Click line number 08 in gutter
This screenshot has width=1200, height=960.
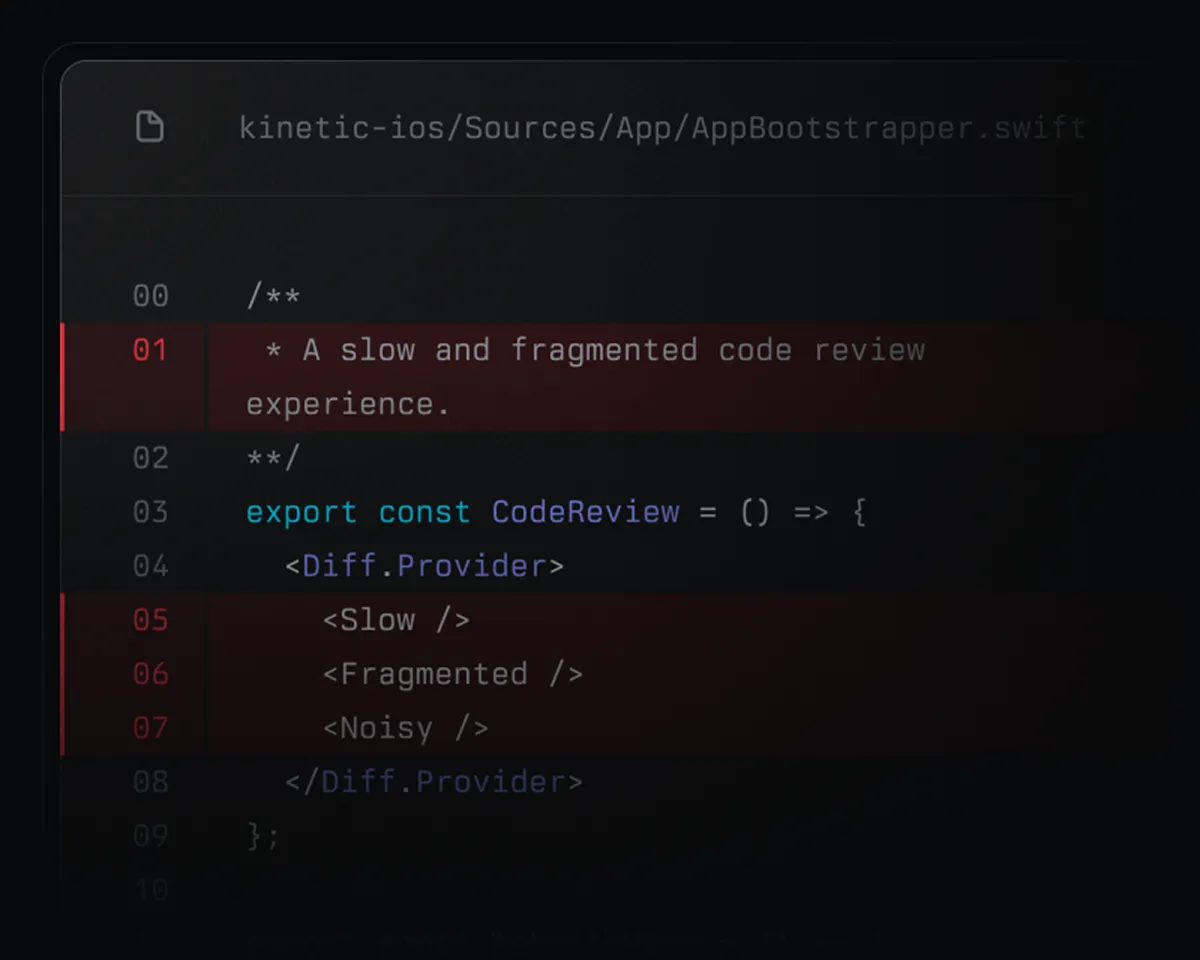[x=151, y=782]
